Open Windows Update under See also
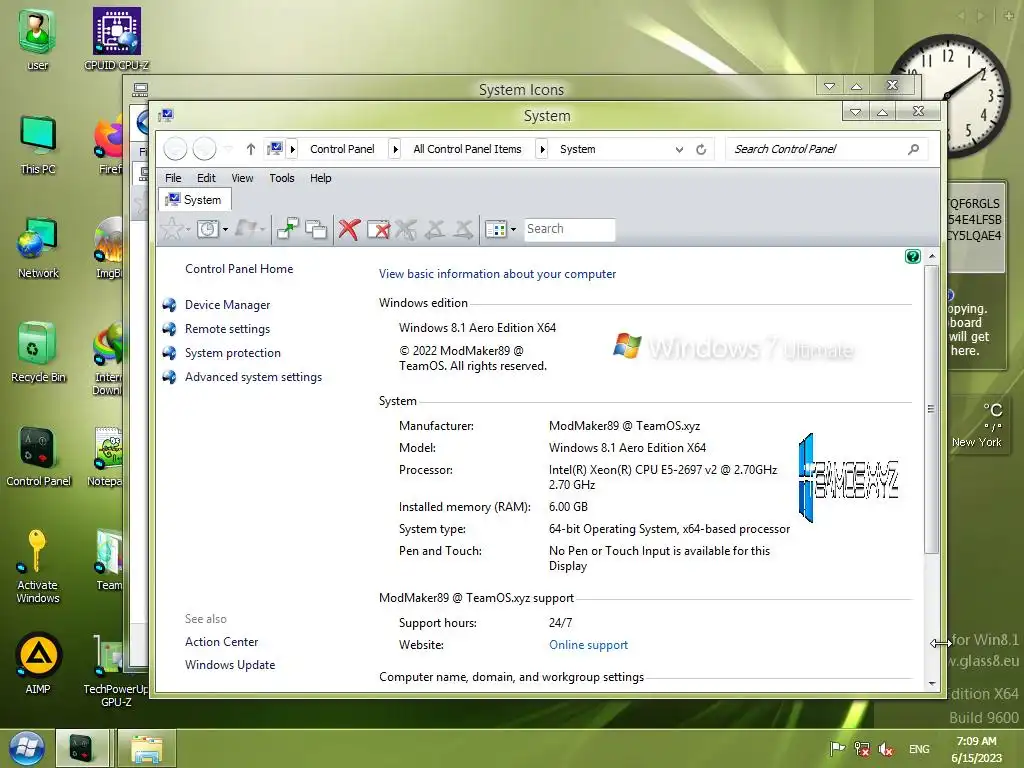 tap(230, 665)
